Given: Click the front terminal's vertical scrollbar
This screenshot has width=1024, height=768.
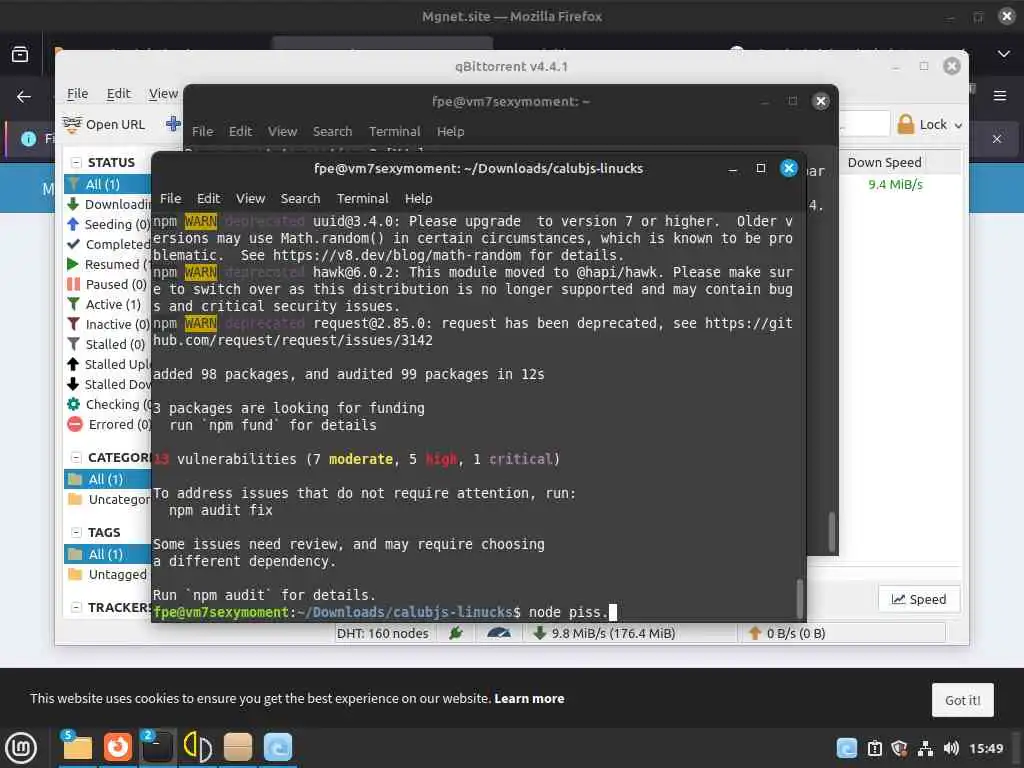Looking at the screenshot, I should [x=799, y=599].
